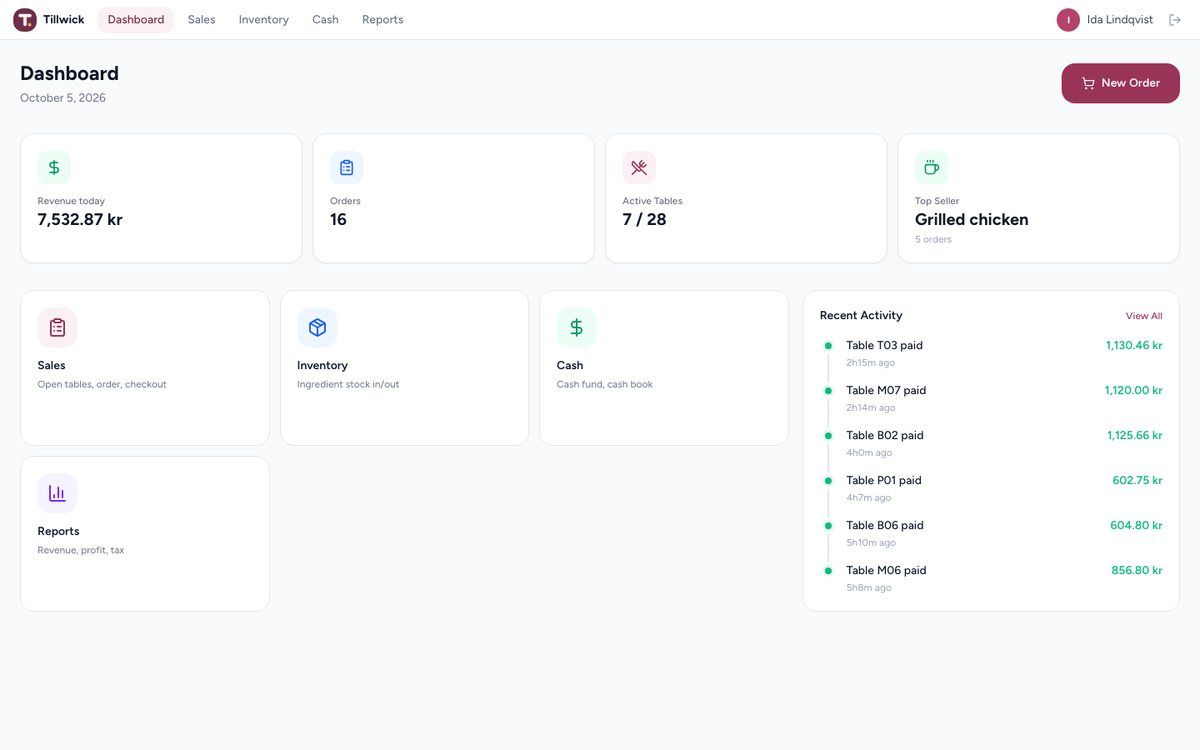Screen dimensions: 1200x750
Task: Click the 'Recent Activity' heading
Action: pyautogui.click(x=861, y=316)
